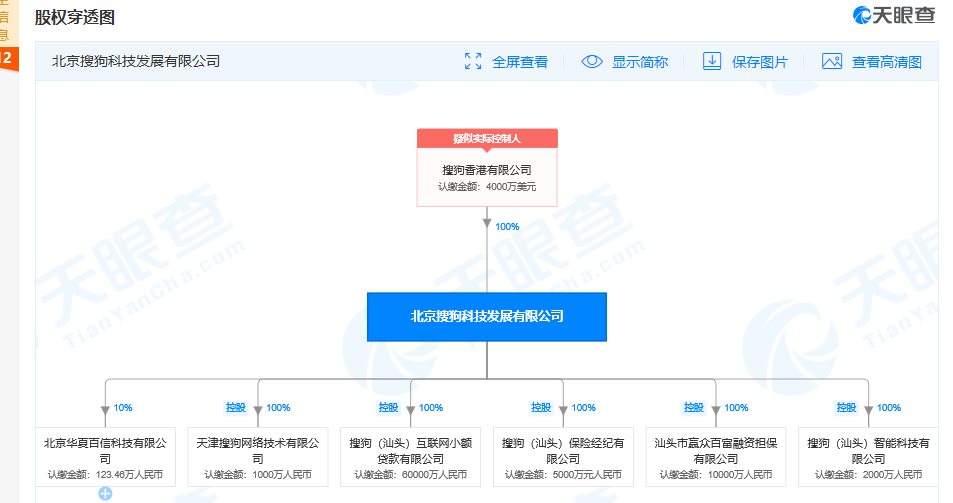Image resolution: width=953 pixels, height=503 pixels.
Task: Open 全屏查看 fullscreen view
Action: click(520, 62)
